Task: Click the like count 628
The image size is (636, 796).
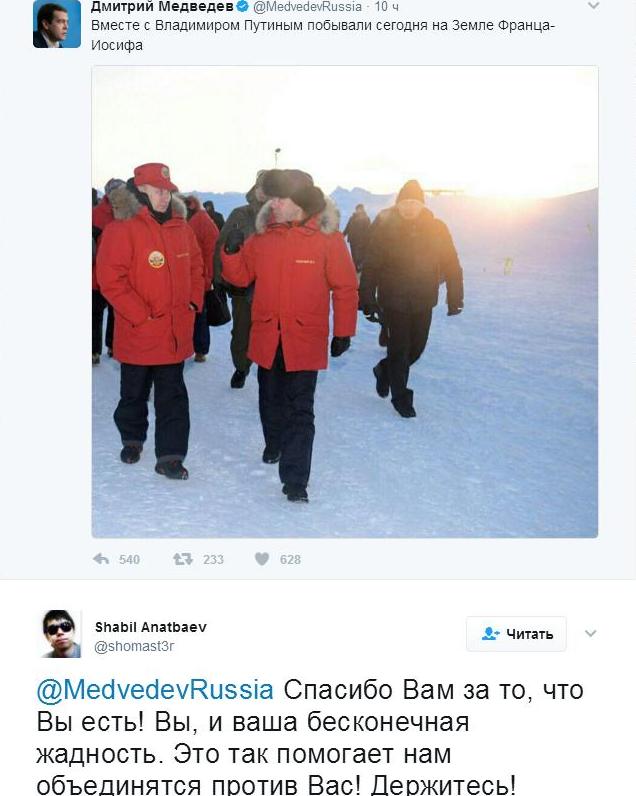Action: click(290, 559)
